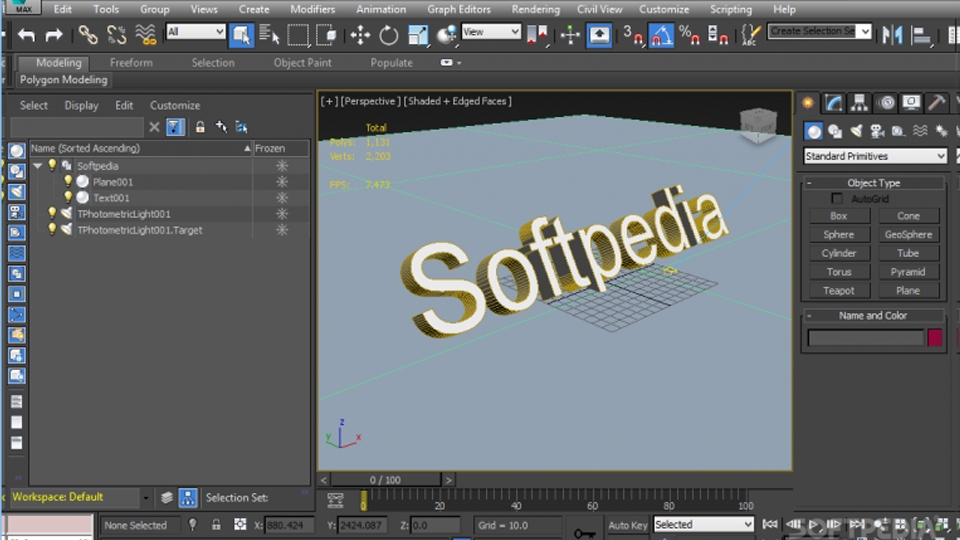The height and width of the screenshot is (540, 960).
Task: Click the object name input field
Action: click(865, 337)
